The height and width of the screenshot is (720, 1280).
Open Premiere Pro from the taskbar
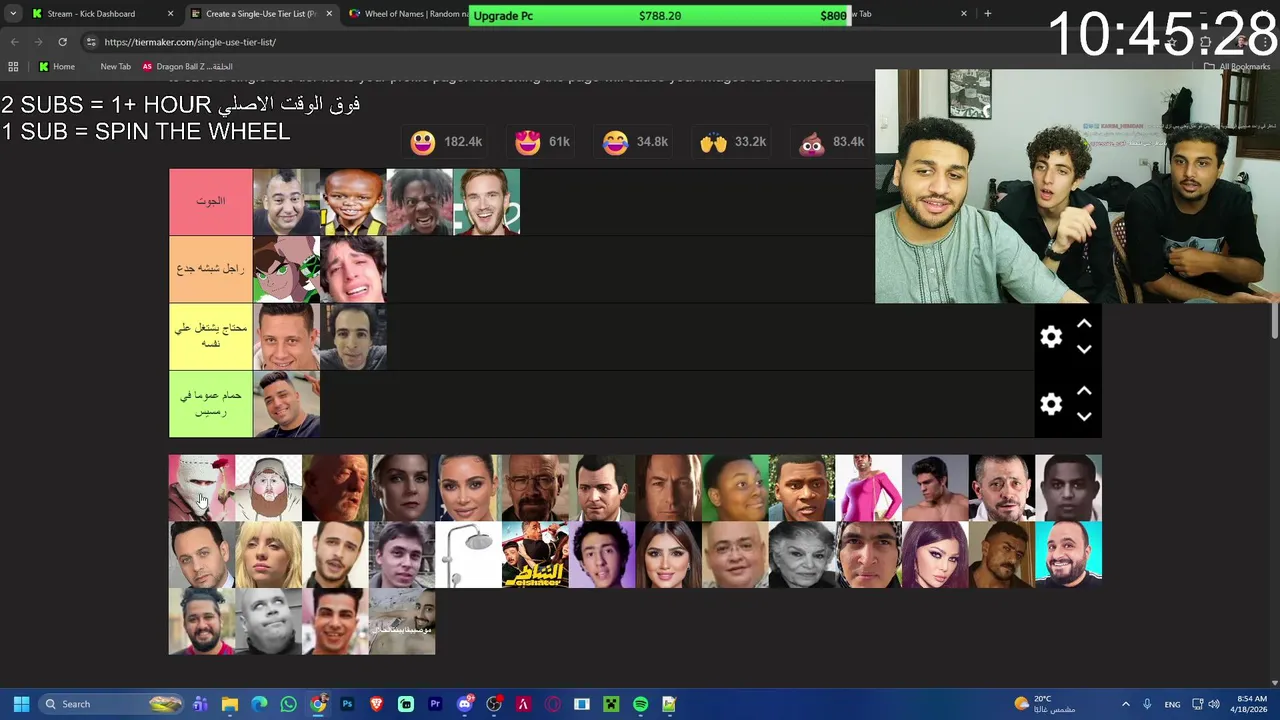(435, 704)
